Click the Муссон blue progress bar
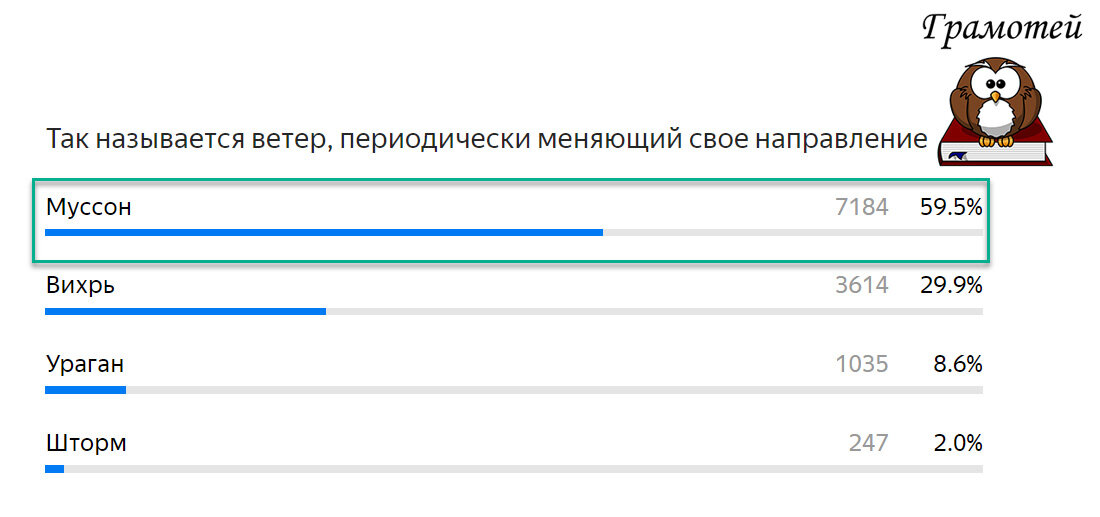 [324, 232]
